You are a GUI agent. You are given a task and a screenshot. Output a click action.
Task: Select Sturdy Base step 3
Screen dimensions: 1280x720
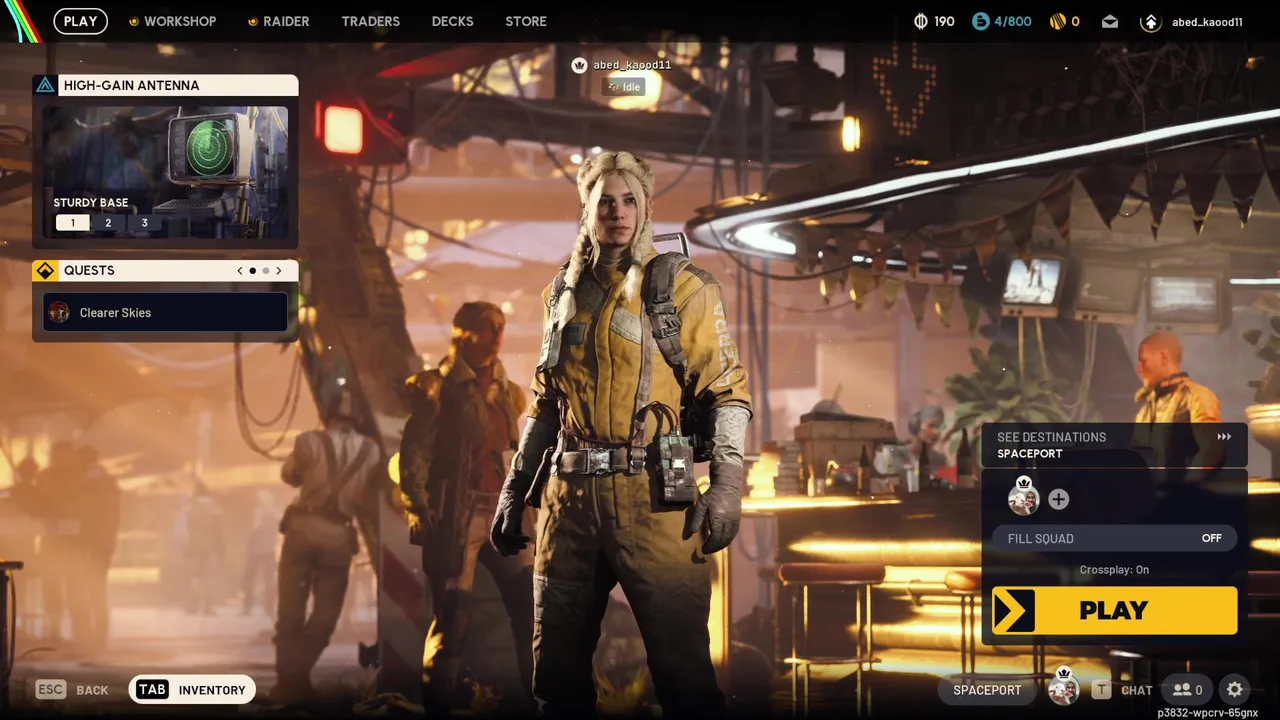click(x=144, y=223)
